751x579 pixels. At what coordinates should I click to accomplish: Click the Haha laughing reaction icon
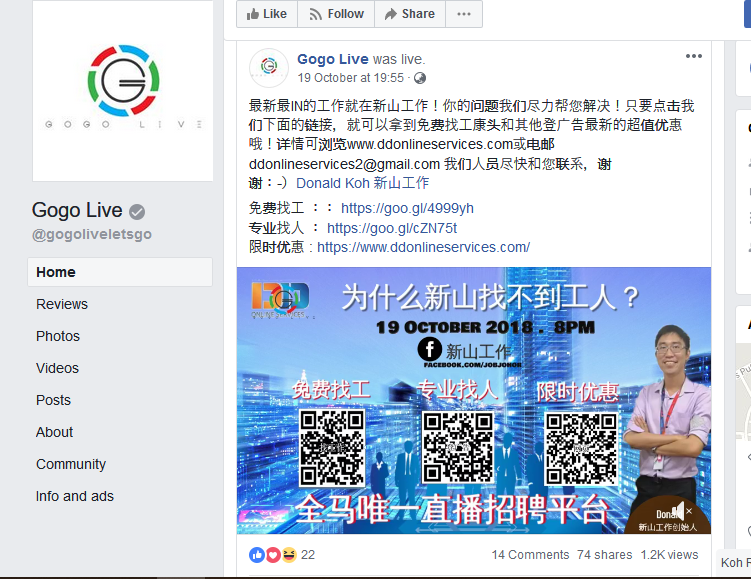point(289,555)
